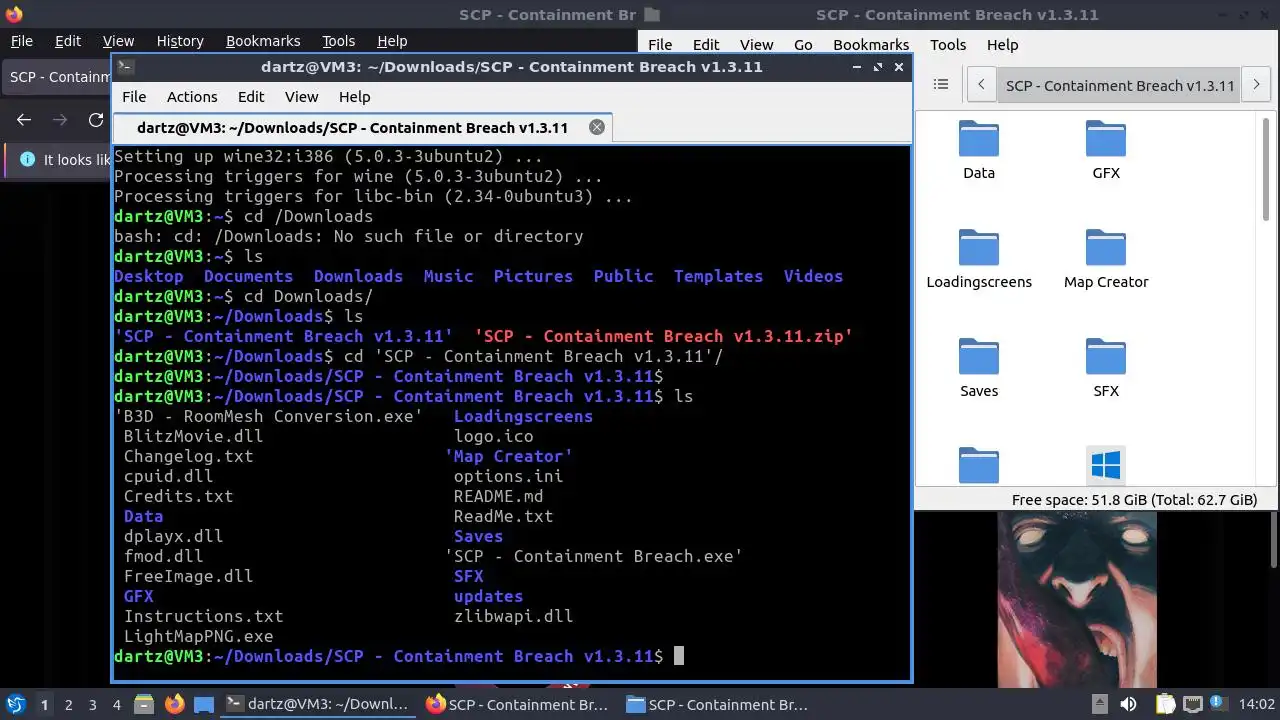Screen dimensions: 1280x720
Task: Close the terminal tab with X icon
Action: pos(597,127)
